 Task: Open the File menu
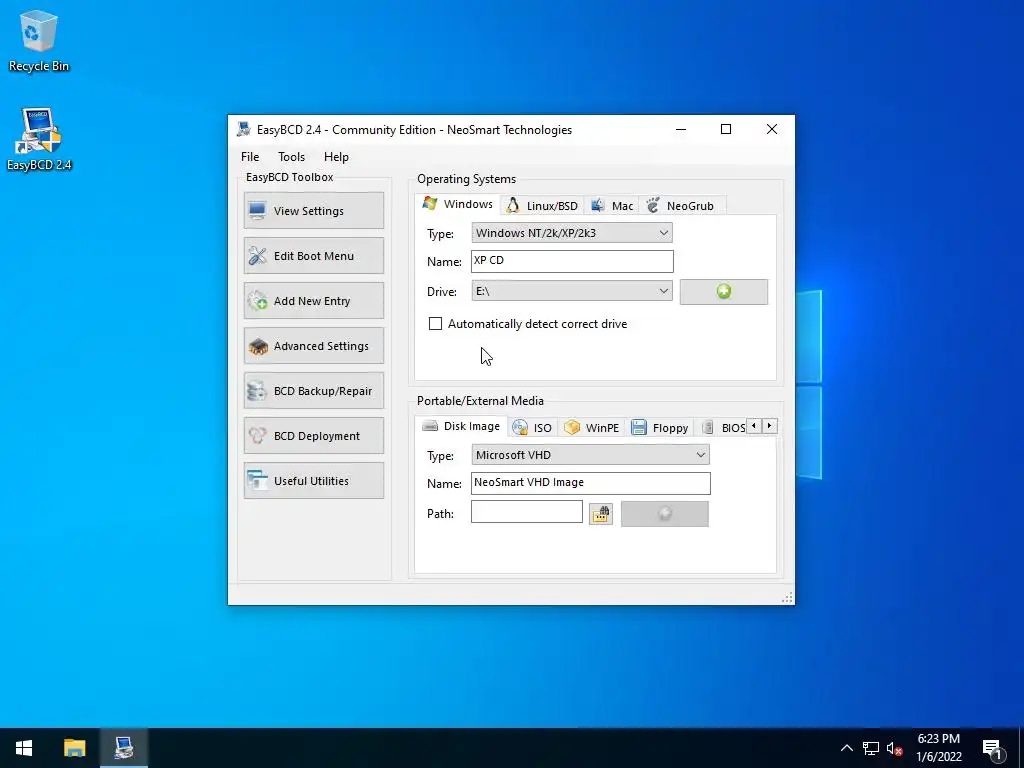coord(250,157)
